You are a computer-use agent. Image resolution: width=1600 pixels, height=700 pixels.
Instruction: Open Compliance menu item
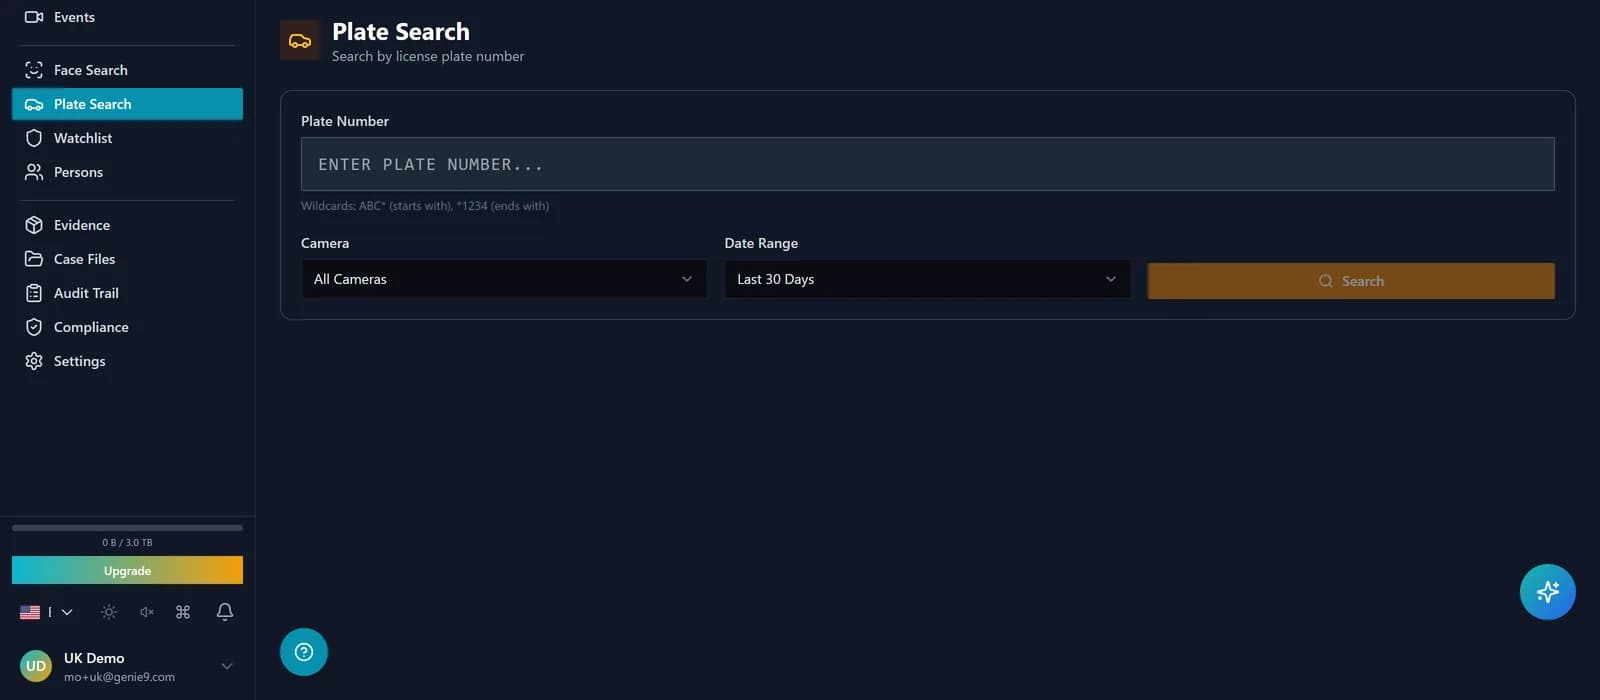(127, 327)
